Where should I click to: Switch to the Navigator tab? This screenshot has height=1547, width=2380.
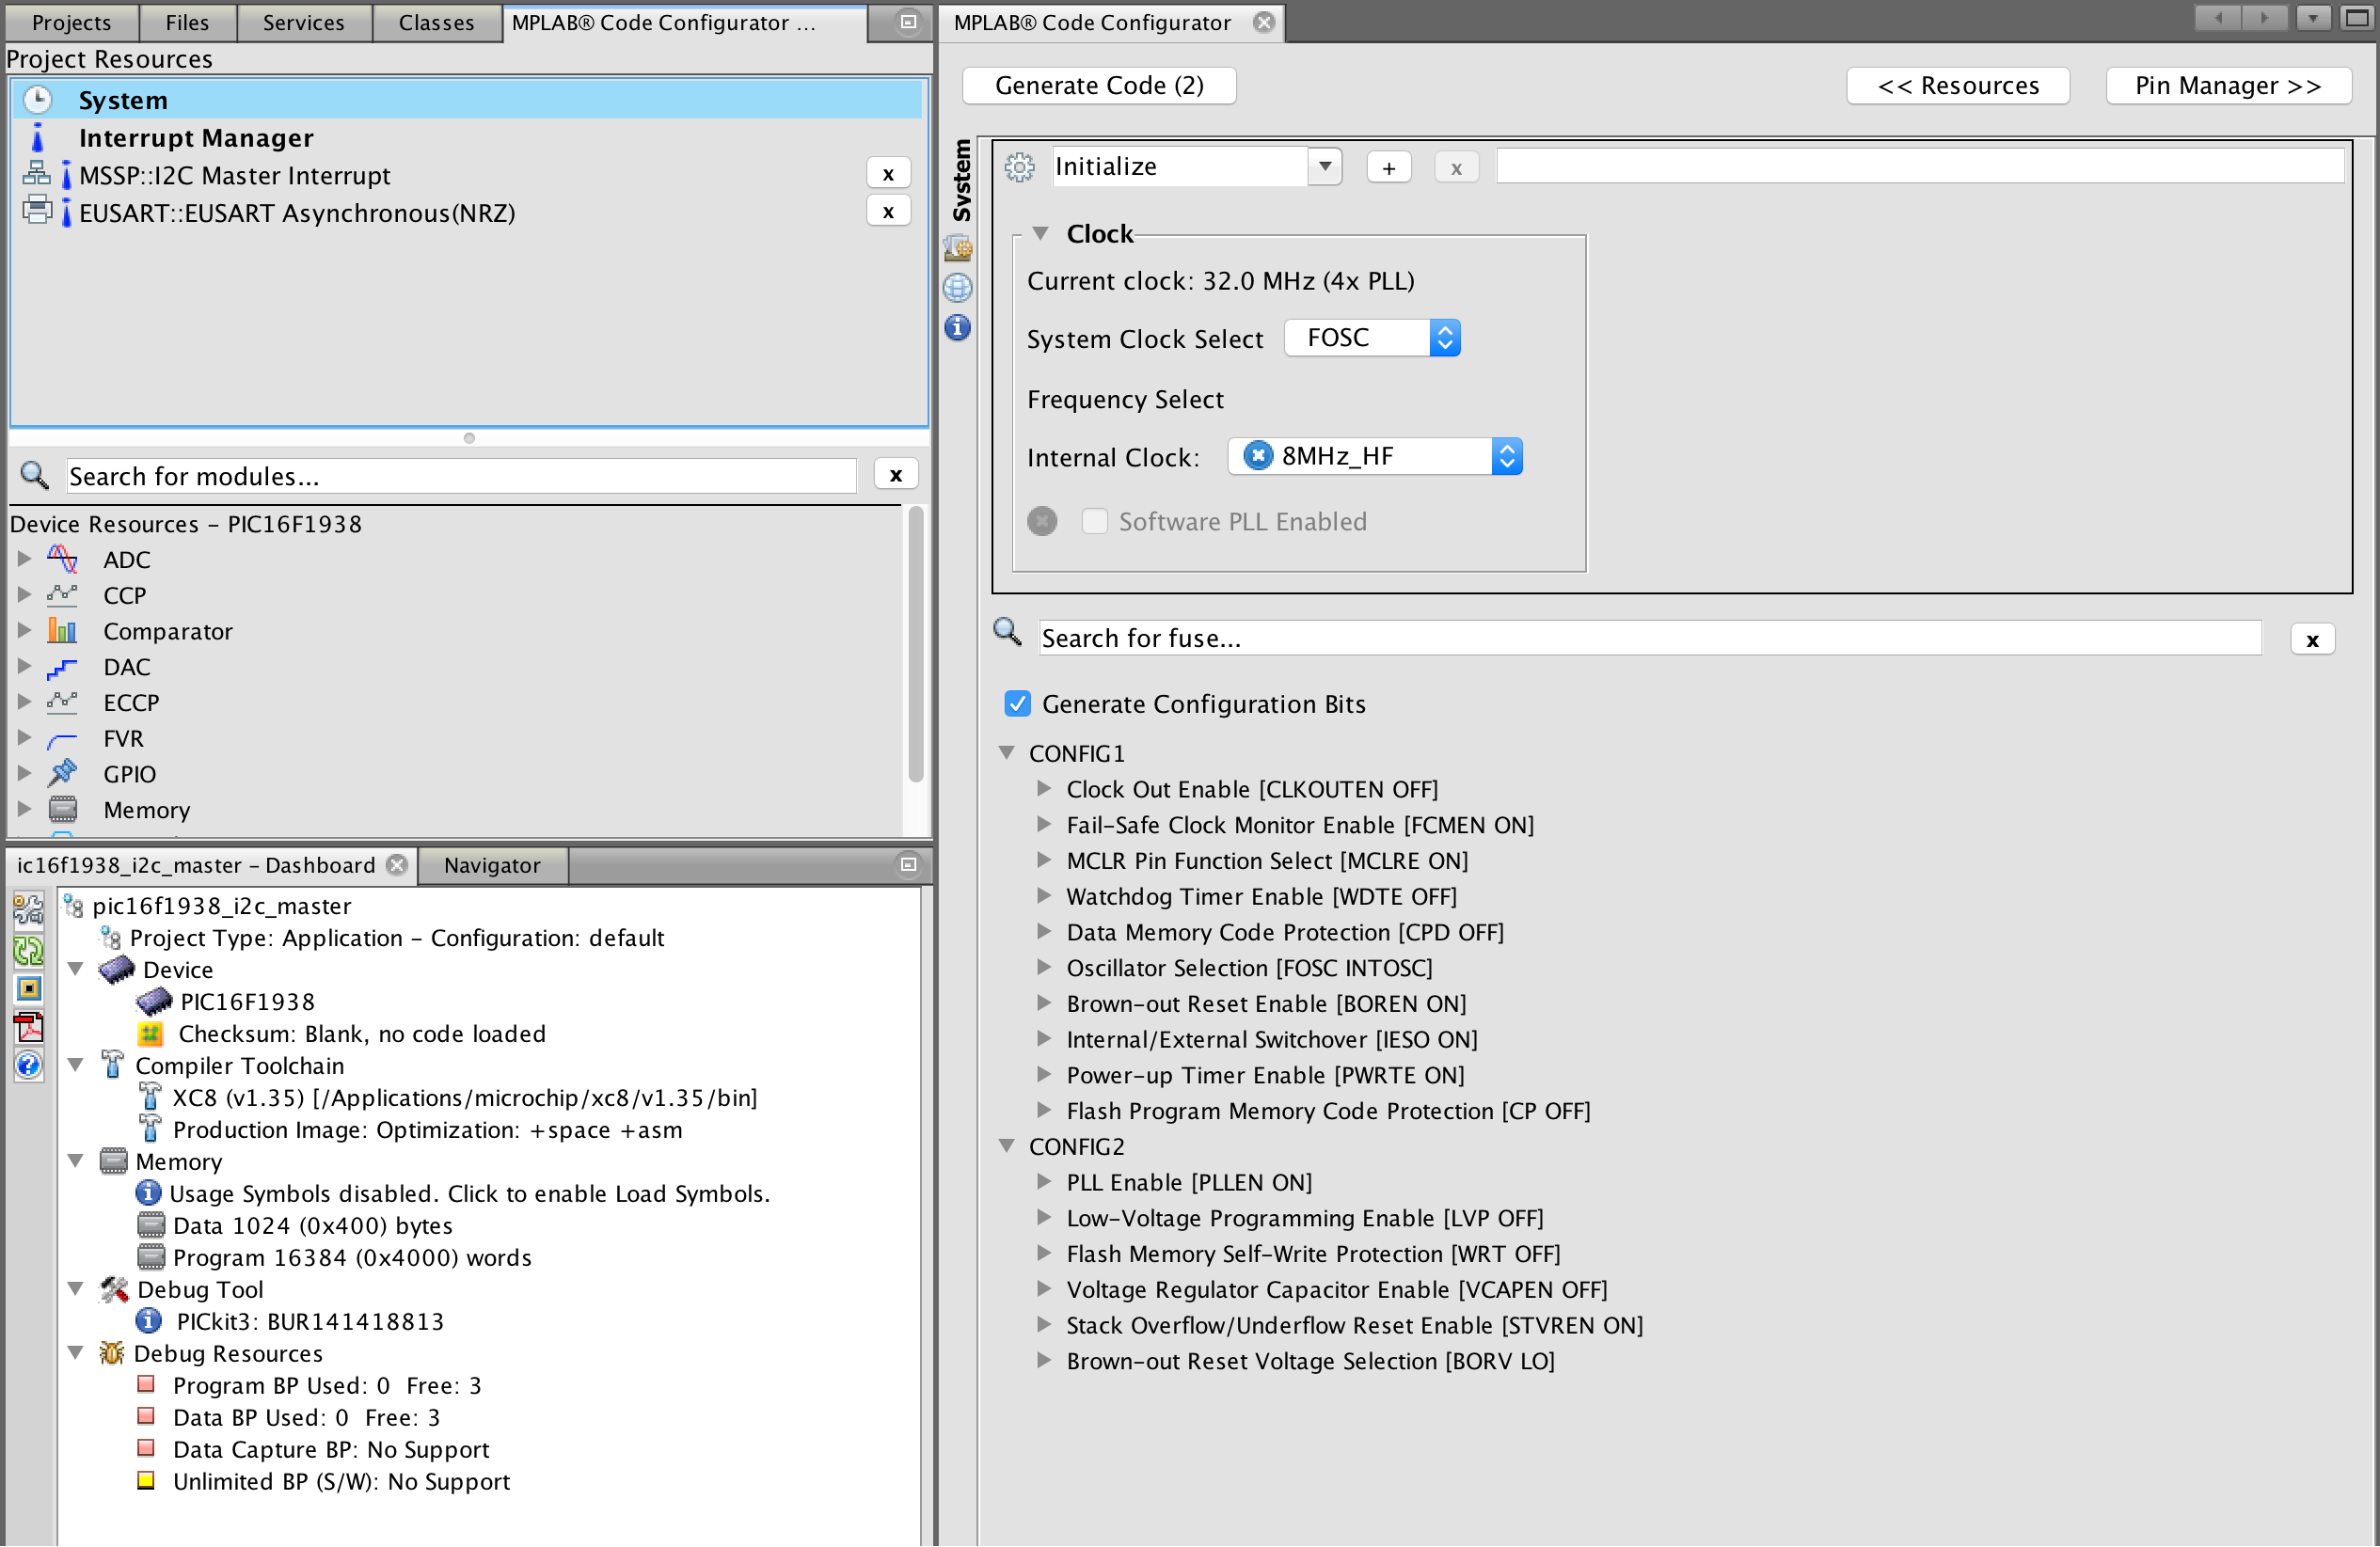click(491, 865)
